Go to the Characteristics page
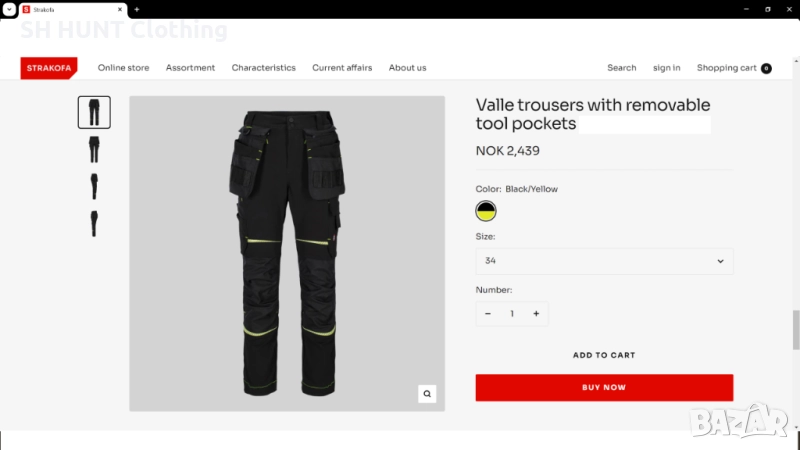The image size is (800, 450). pyautogui.click(x=263, y=68)
